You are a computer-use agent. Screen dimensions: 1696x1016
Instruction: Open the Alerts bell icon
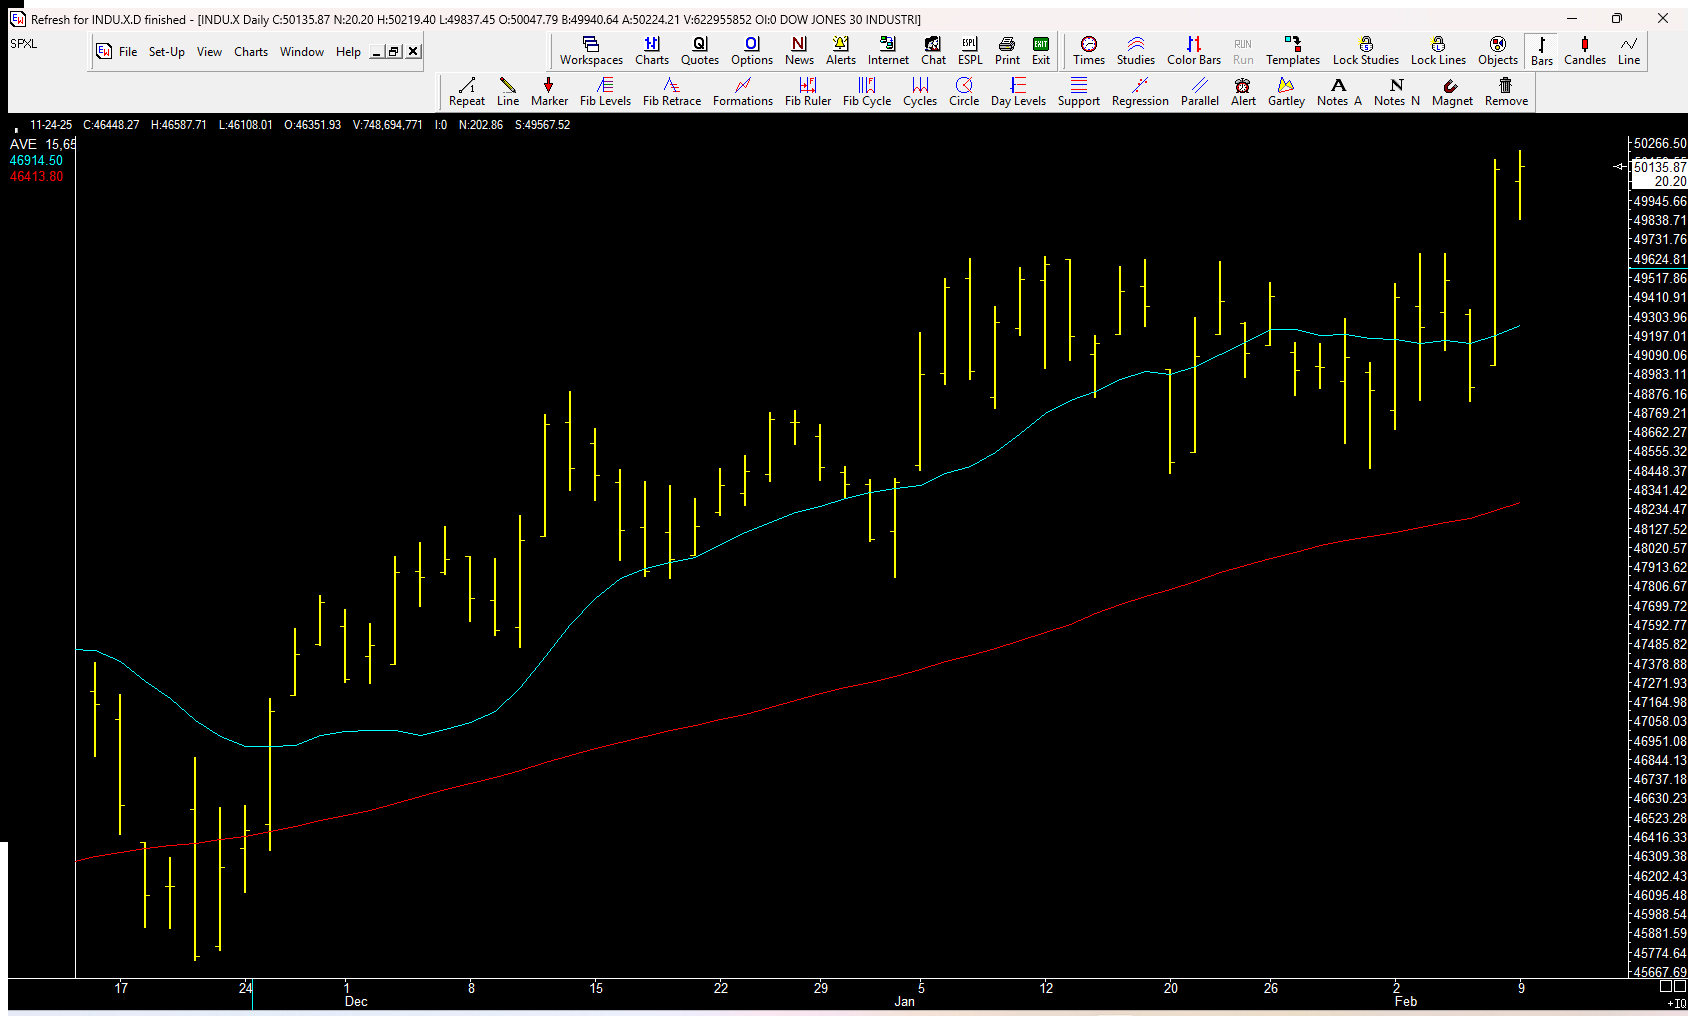840,50
